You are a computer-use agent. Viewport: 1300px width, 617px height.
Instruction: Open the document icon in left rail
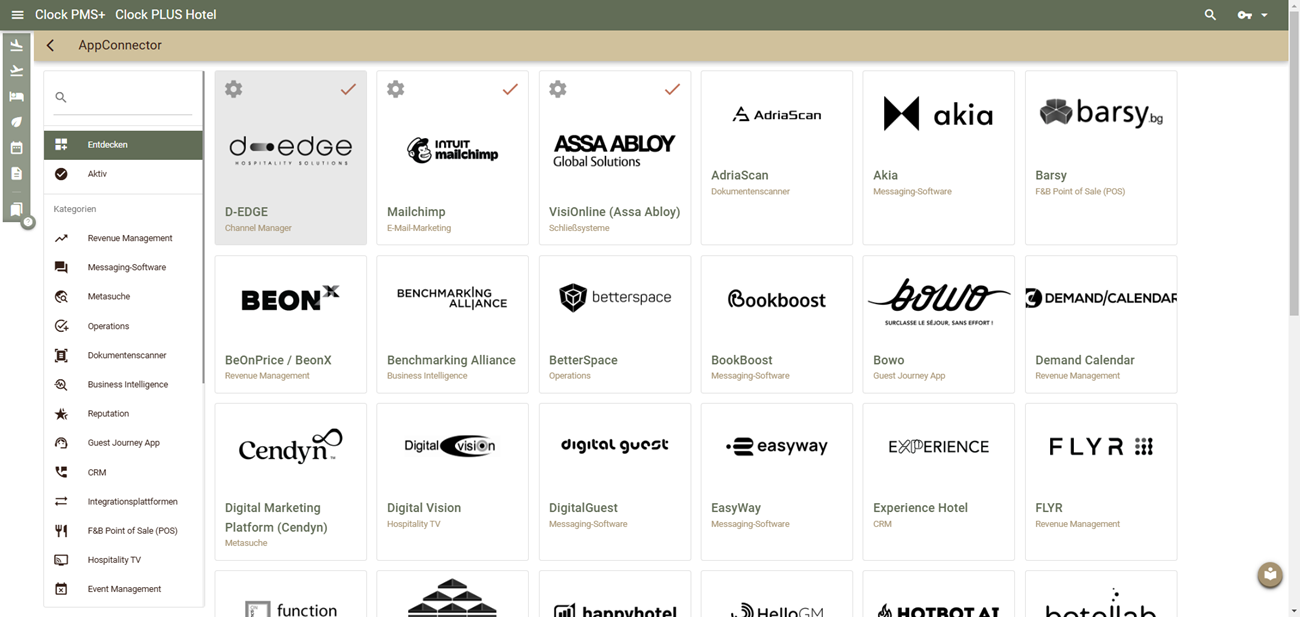pyautogui.click(x=16, y=173)
